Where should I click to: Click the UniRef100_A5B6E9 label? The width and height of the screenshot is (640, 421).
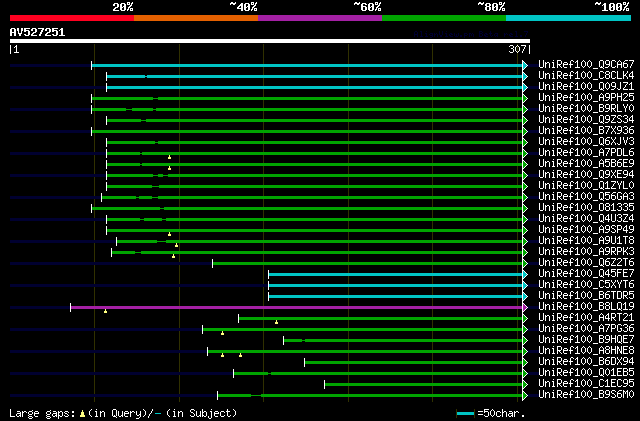click(586, 164)
